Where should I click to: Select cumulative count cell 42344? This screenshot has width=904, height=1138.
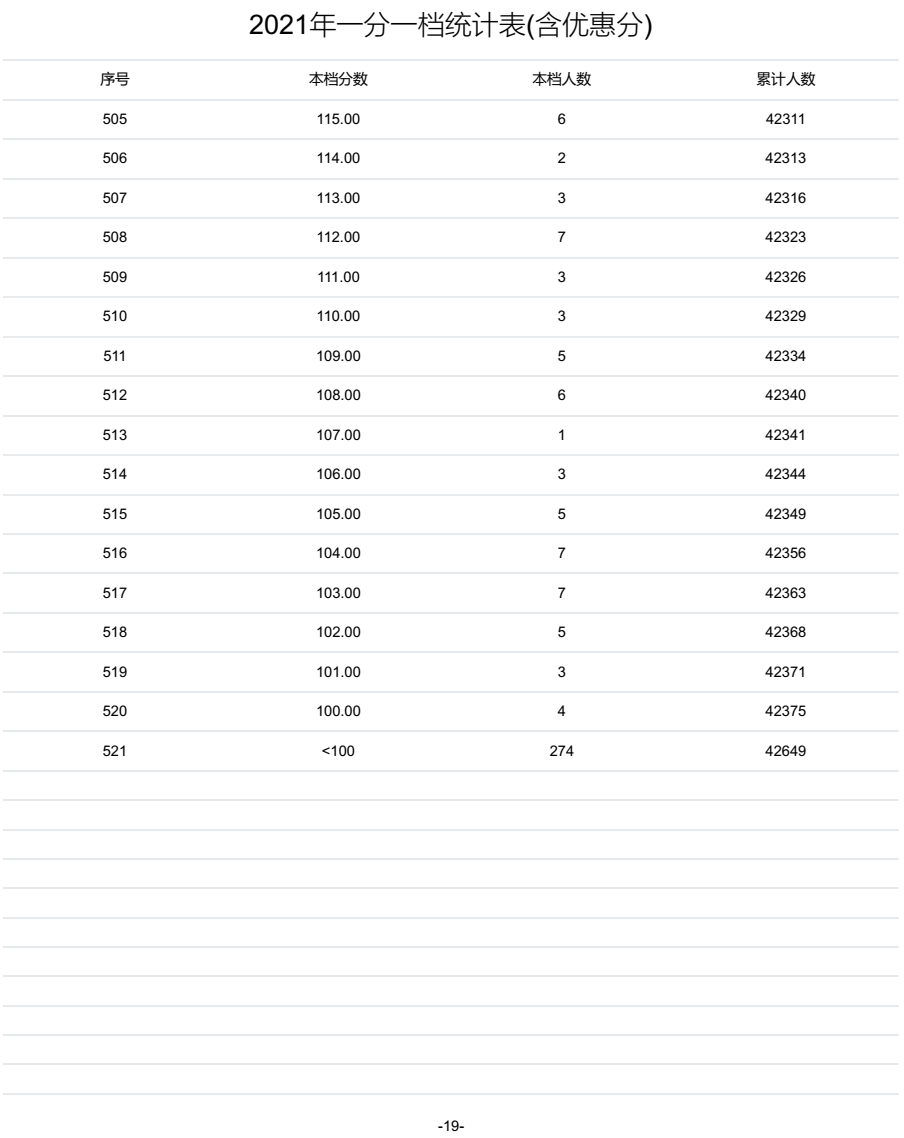tap(785, 474)
